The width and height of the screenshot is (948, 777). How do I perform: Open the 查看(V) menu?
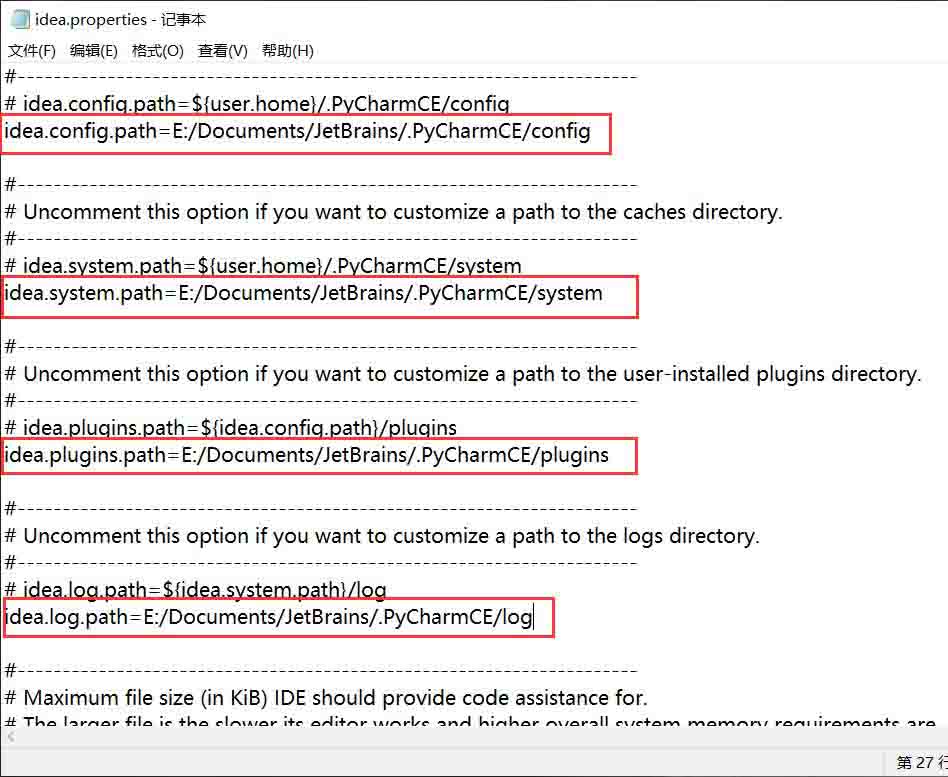[222, 51]
